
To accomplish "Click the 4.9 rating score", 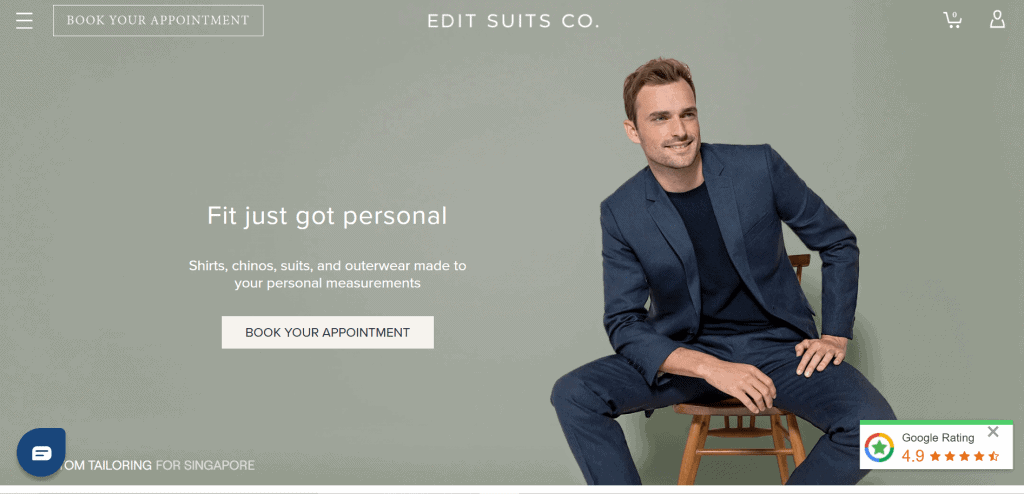I will 913,456.
